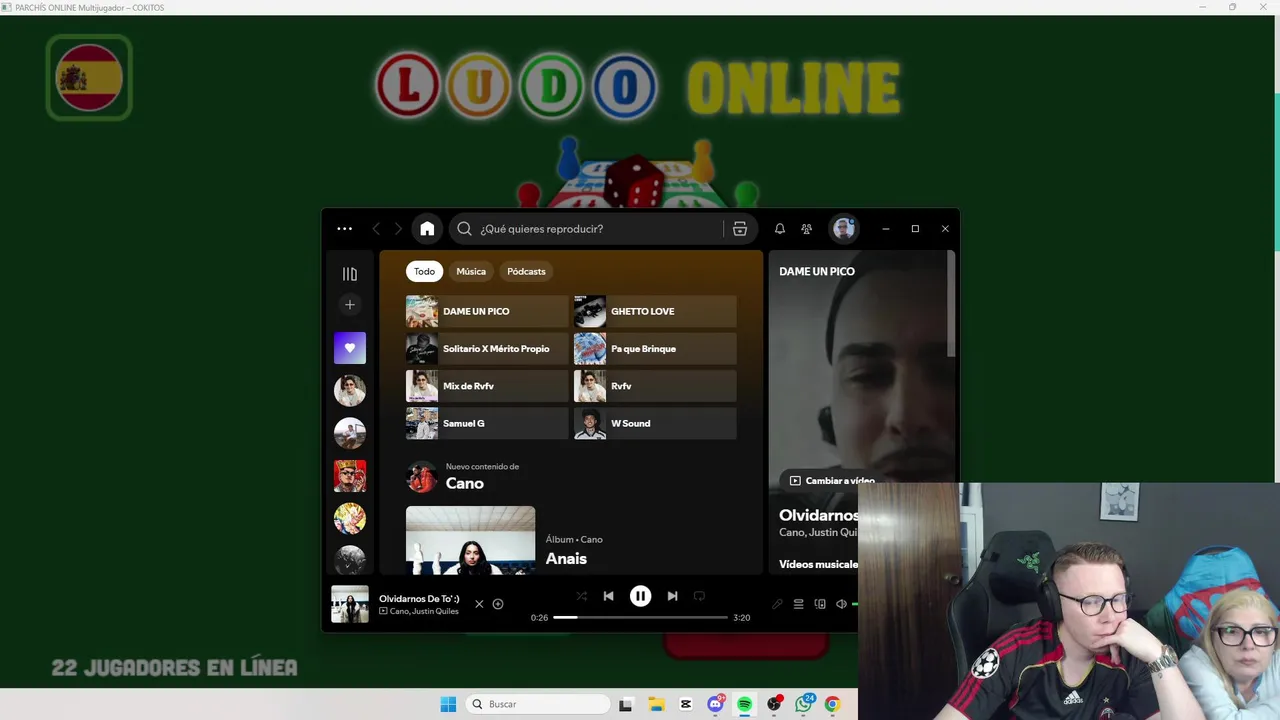1280x720 pixels.
Task: Open the colorful cartoon cover in library sidebar
Action: 350,518
